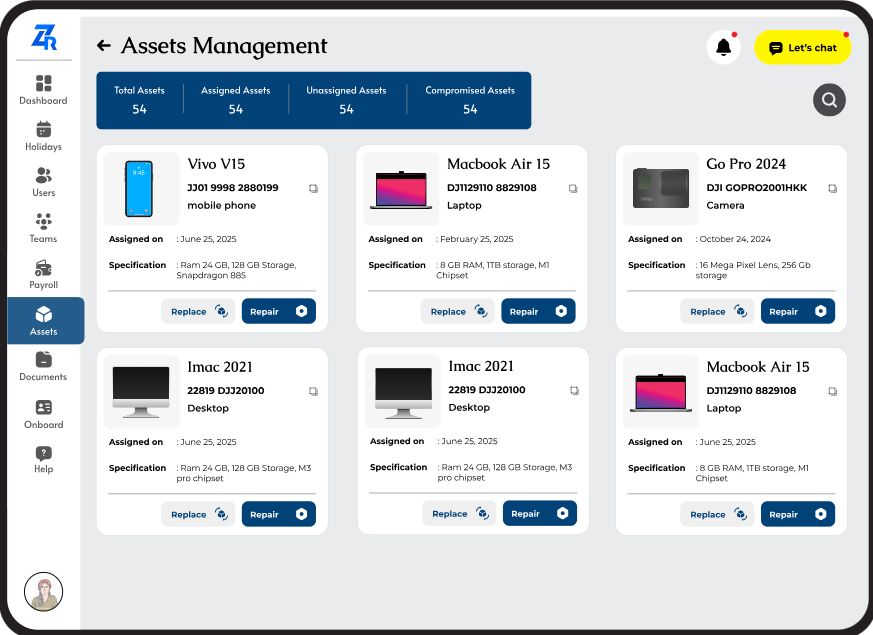Click the date February 25, 2025
Viewport: 873px width, 635px height.
point(477,239)
